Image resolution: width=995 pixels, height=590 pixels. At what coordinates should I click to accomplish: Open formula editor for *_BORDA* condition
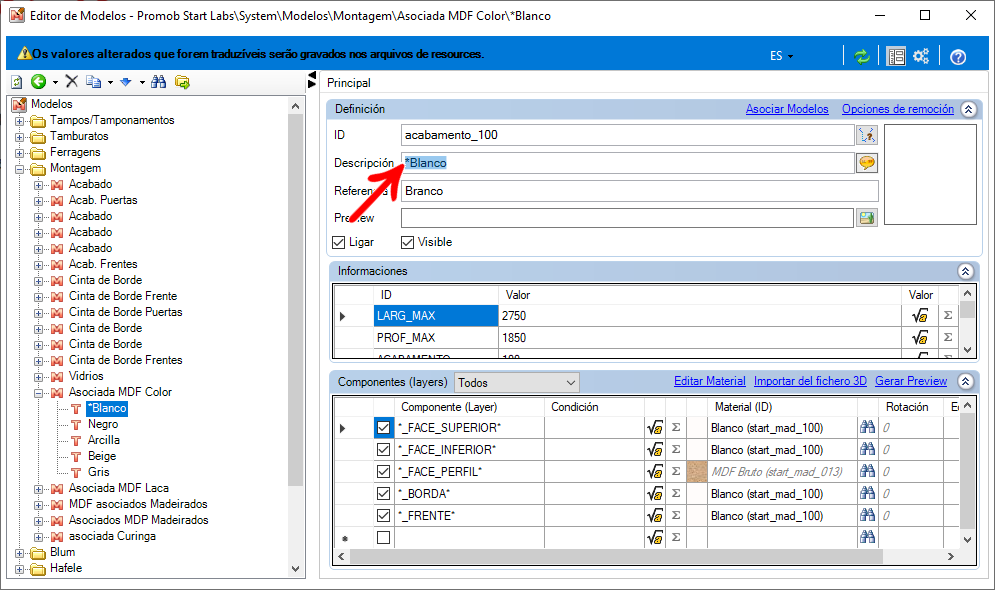pyautogui.click(x=655, y=494)
